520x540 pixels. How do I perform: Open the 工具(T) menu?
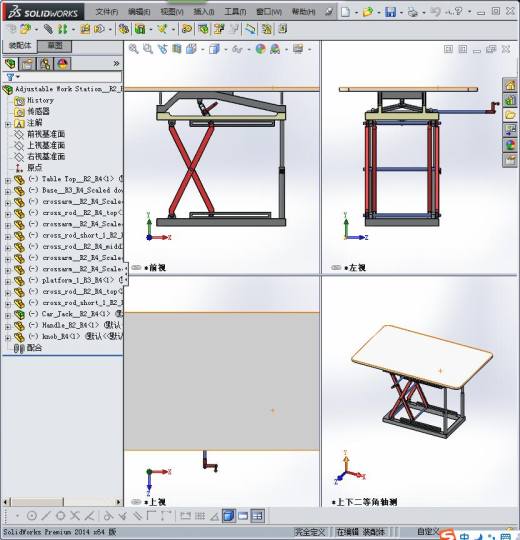point(235,12)
